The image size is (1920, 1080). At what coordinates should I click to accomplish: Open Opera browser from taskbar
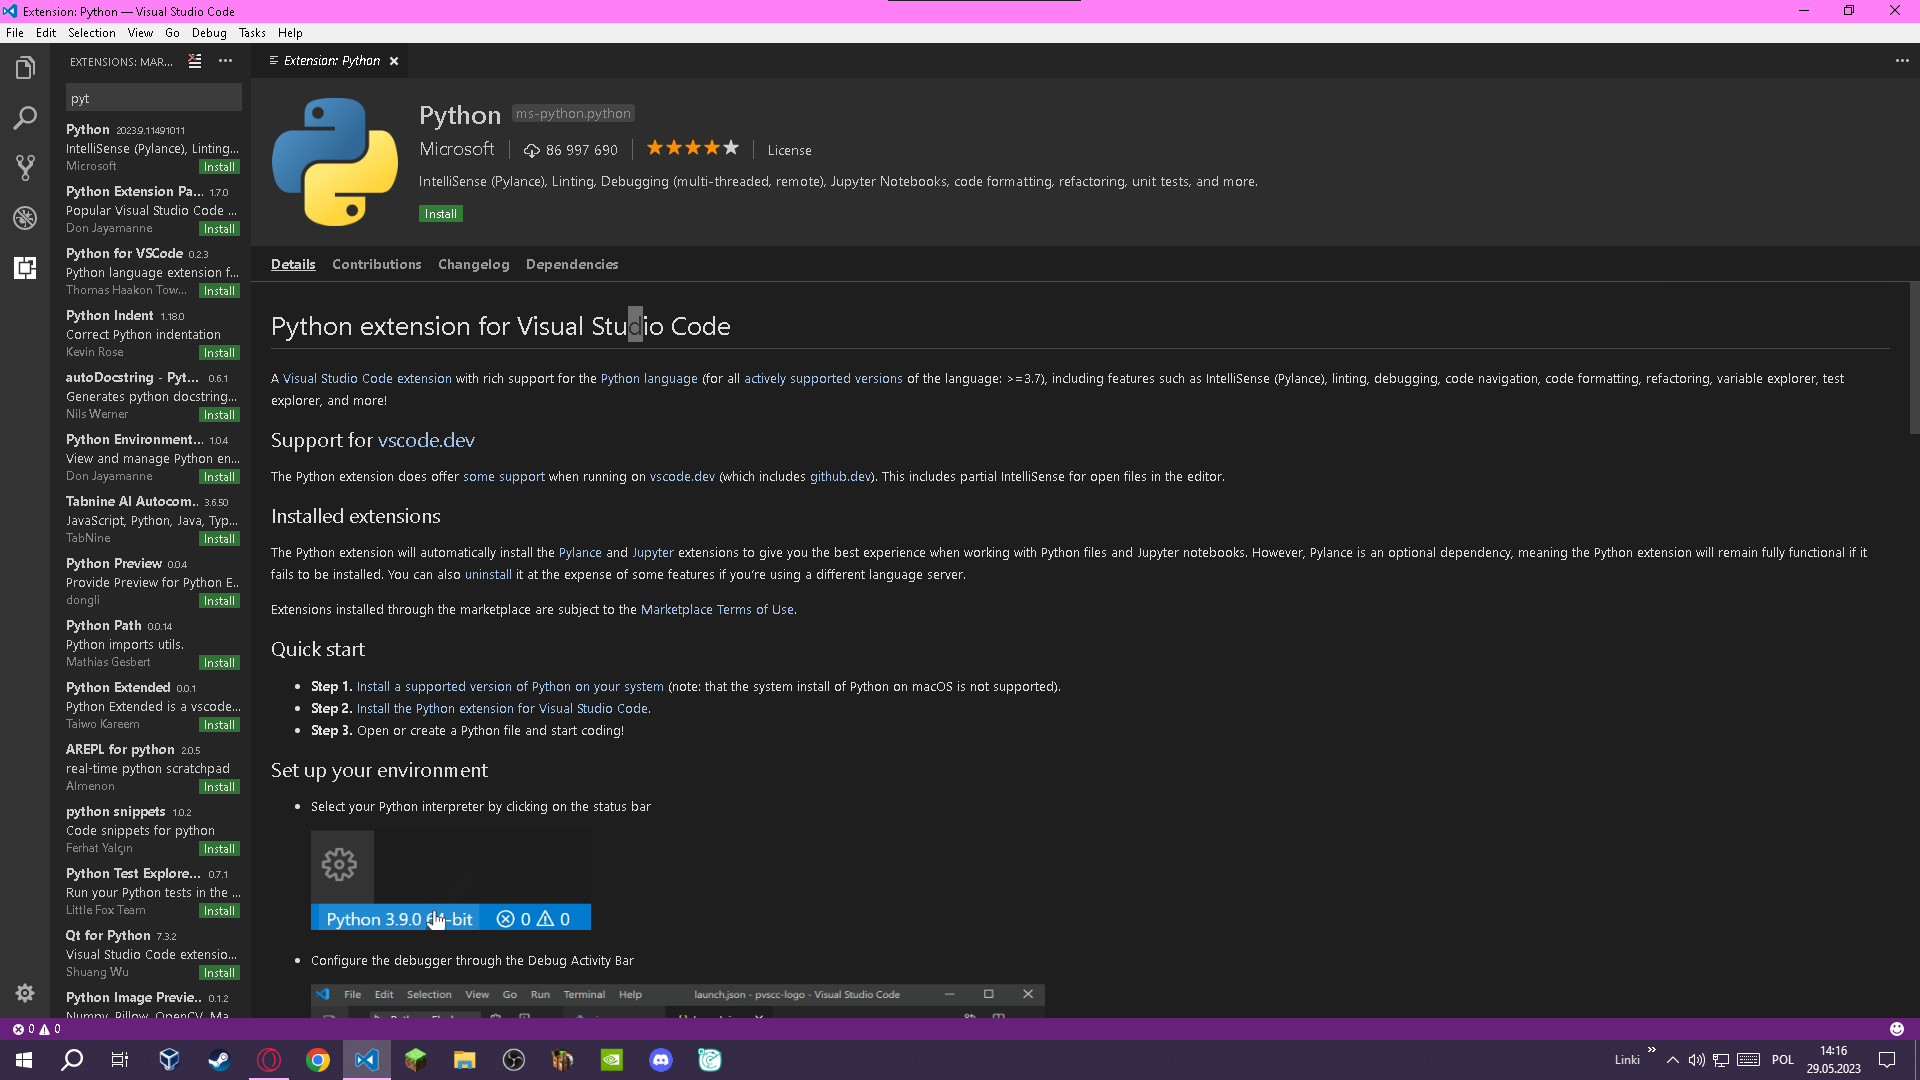(x=269, y=1060)
